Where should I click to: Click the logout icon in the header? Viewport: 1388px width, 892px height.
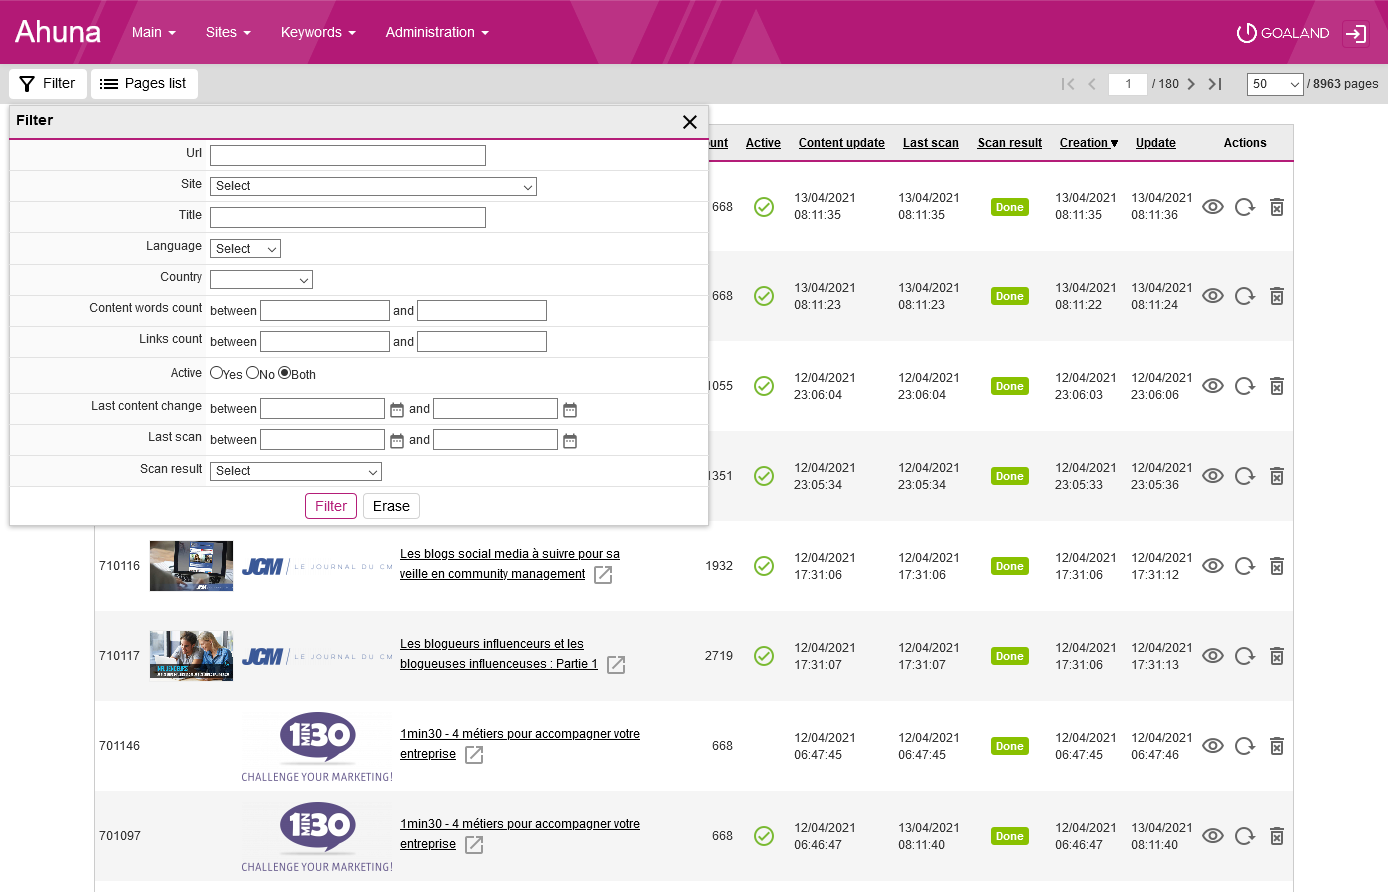[x=1355, y=33]
